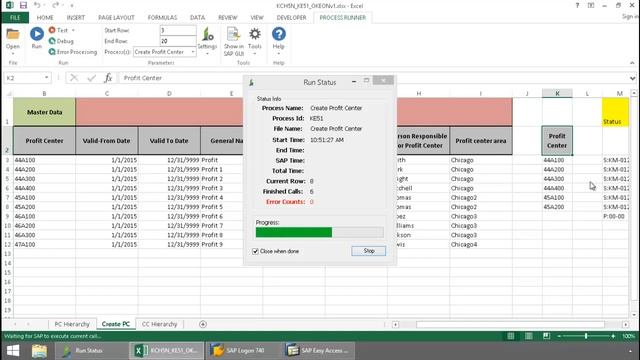Open Excel Help question mark icon
Screen dimensions: 640x360
pyautogui.click(x=577, y=5)
